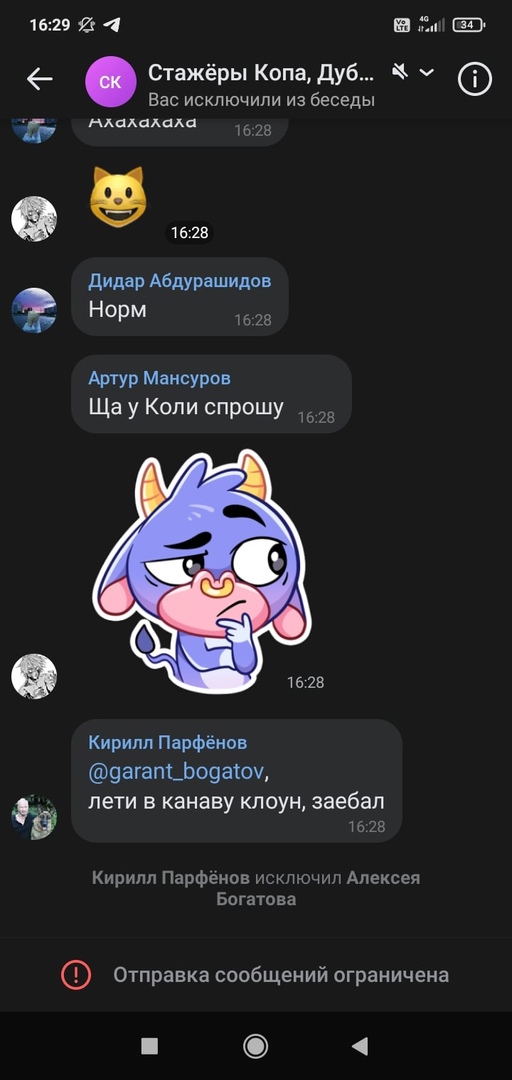Click the @garant_bogatov mention link
512x1080 pixels.
pyautogui.click(x=176, y=772)
